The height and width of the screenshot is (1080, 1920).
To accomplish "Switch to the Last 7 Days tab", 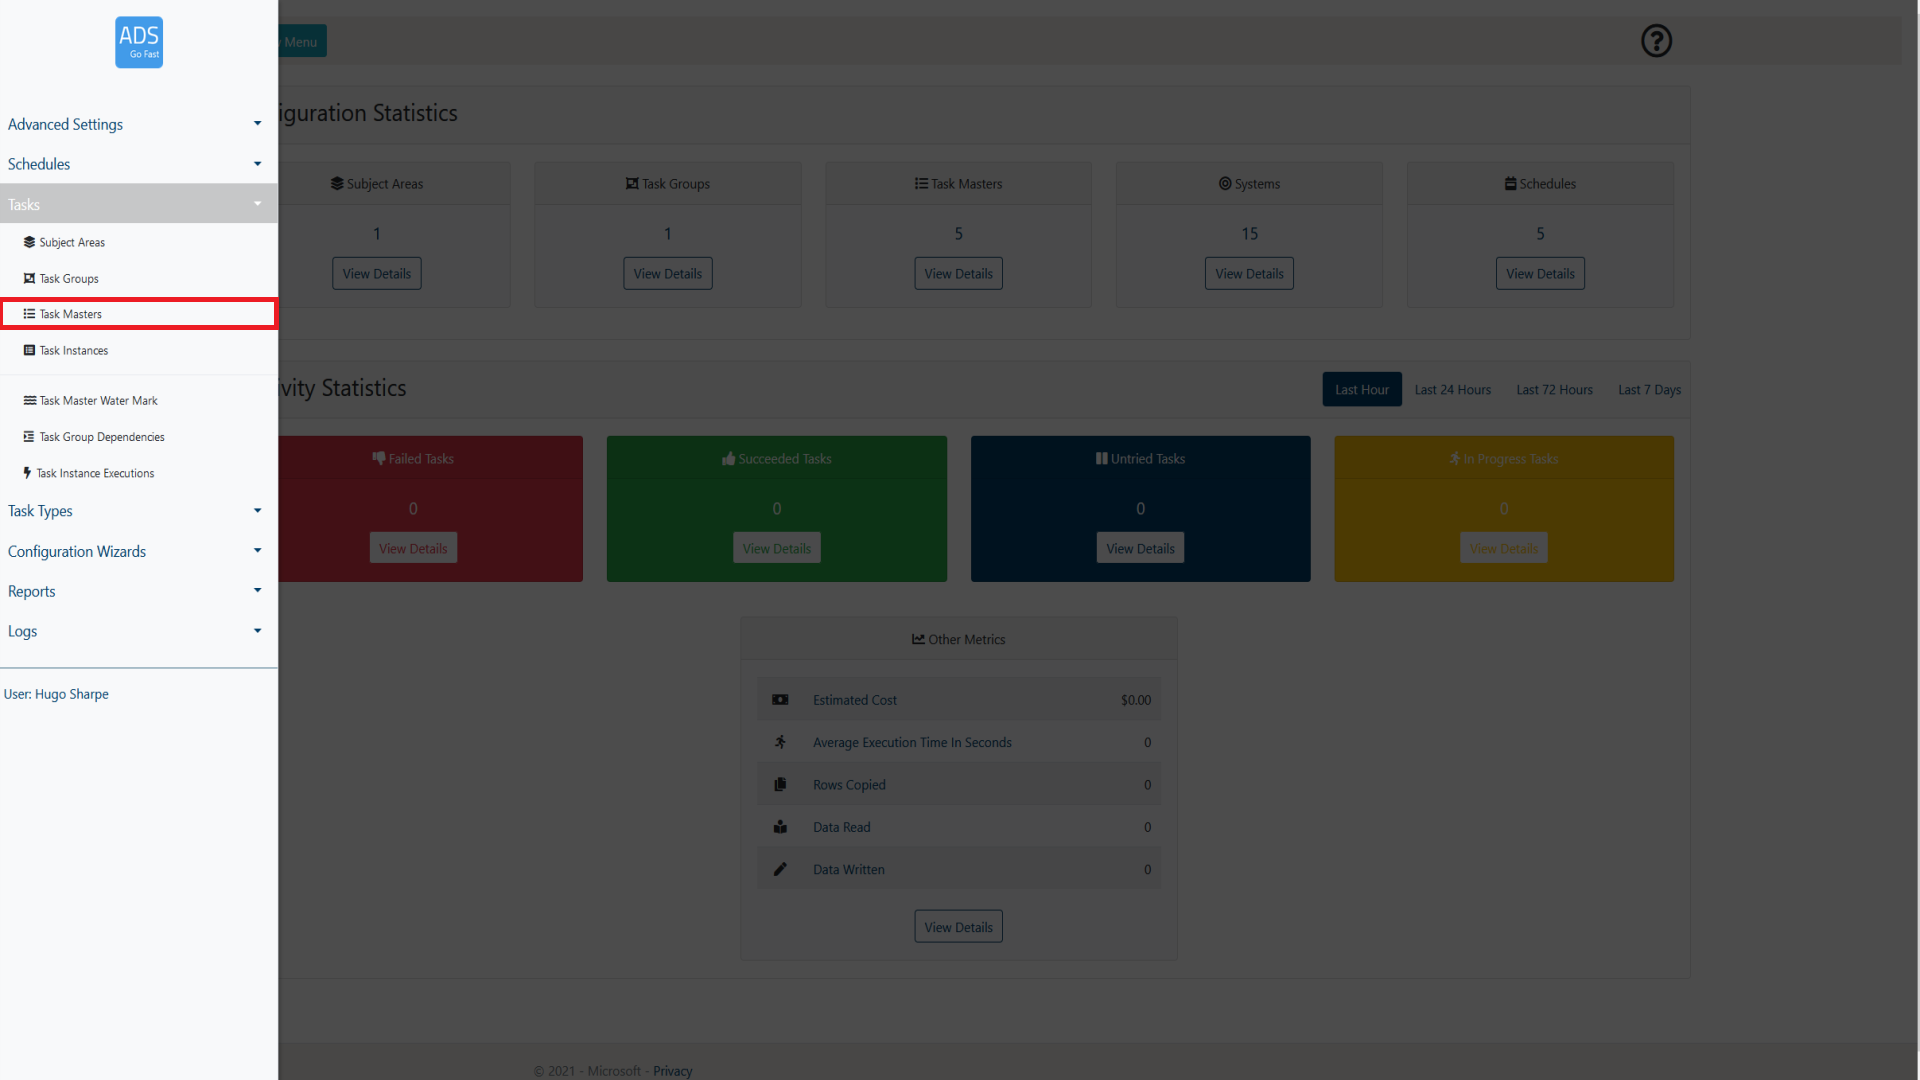I will (x=1649, y=390).
